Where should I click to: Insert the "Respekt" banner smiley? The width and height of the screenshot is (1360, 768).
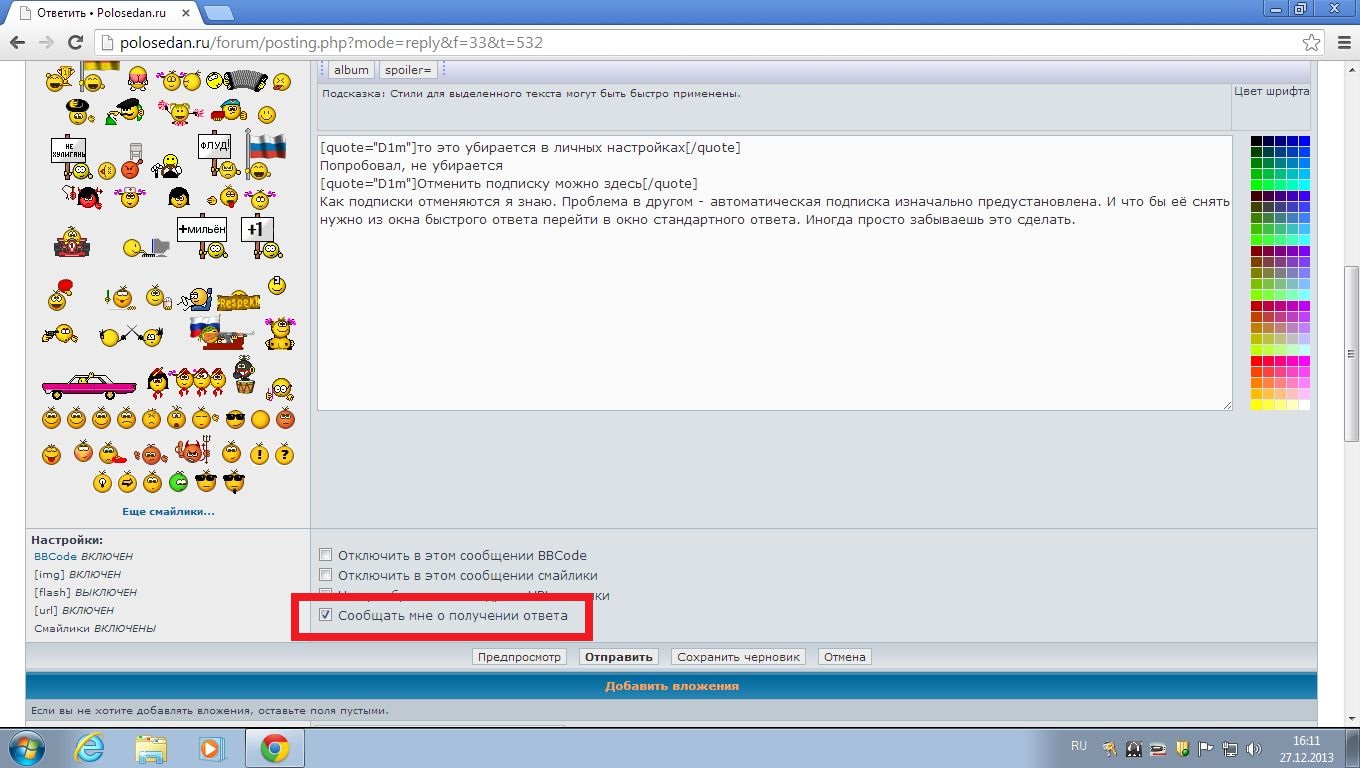(237, 300)
